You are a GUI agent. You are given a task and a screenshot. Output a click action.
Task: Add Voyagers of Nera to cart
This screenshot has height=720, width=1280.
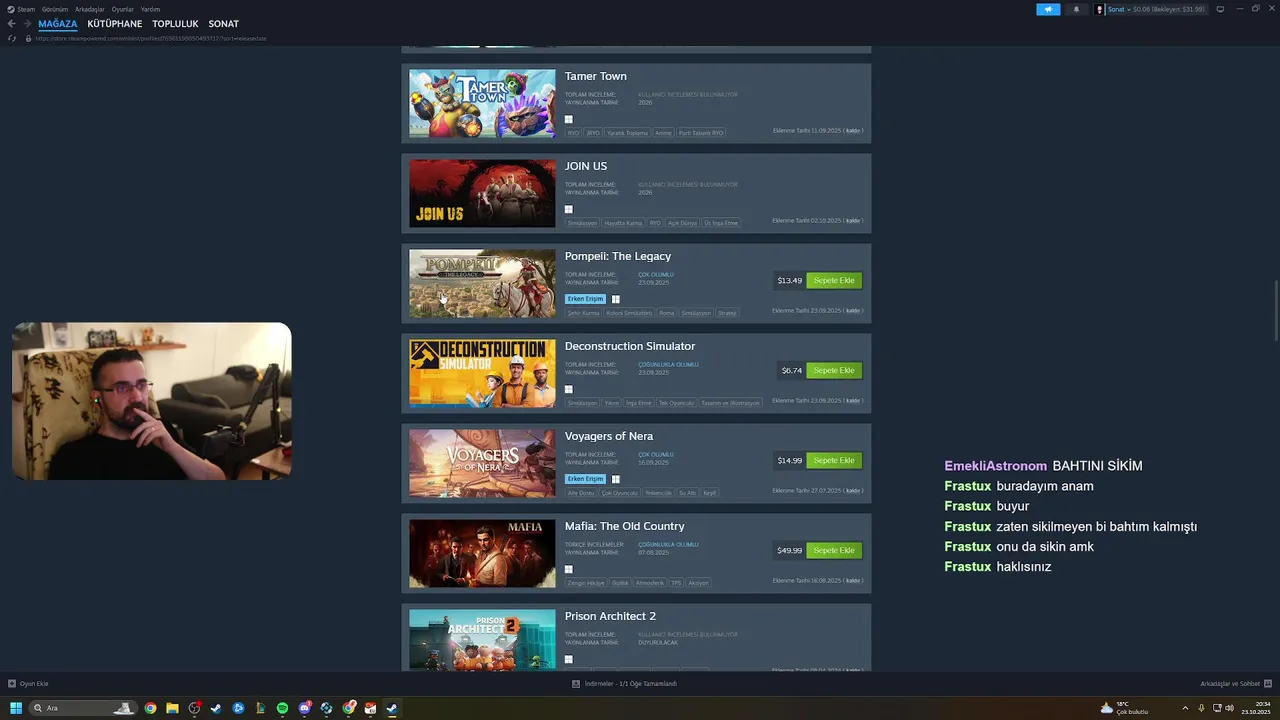[x=834, y=461]
